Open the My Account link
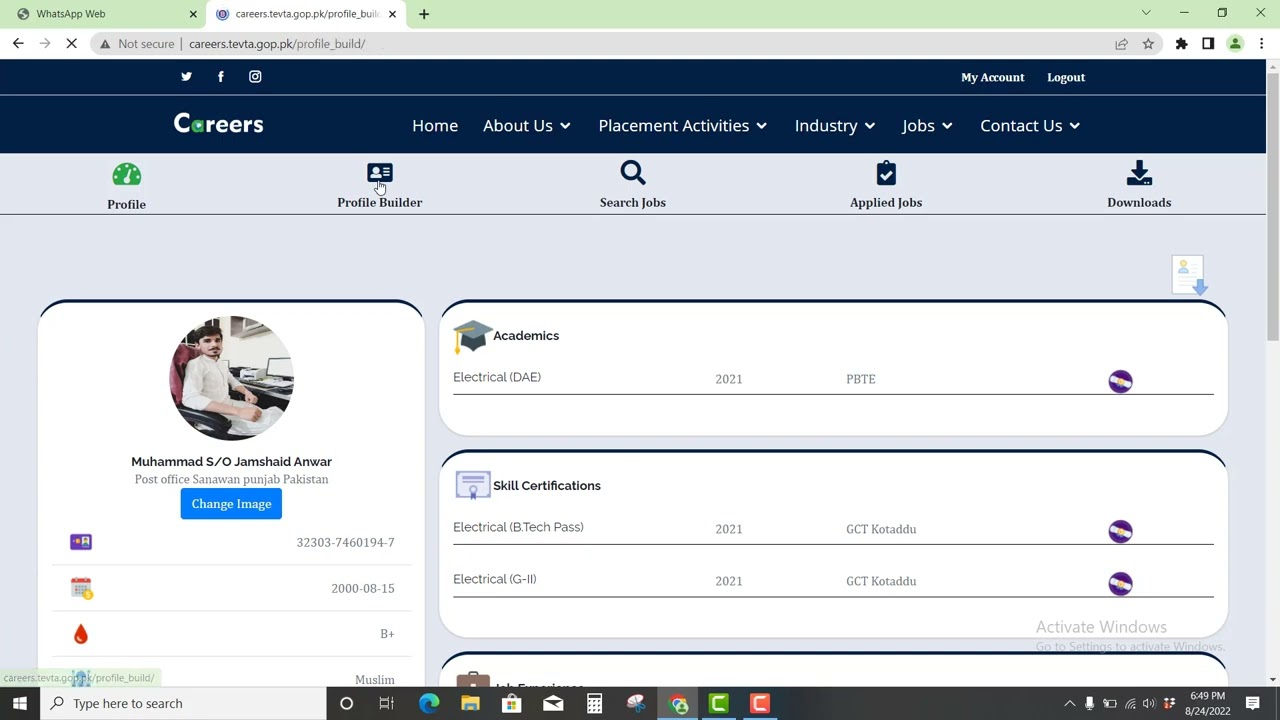 993,77
